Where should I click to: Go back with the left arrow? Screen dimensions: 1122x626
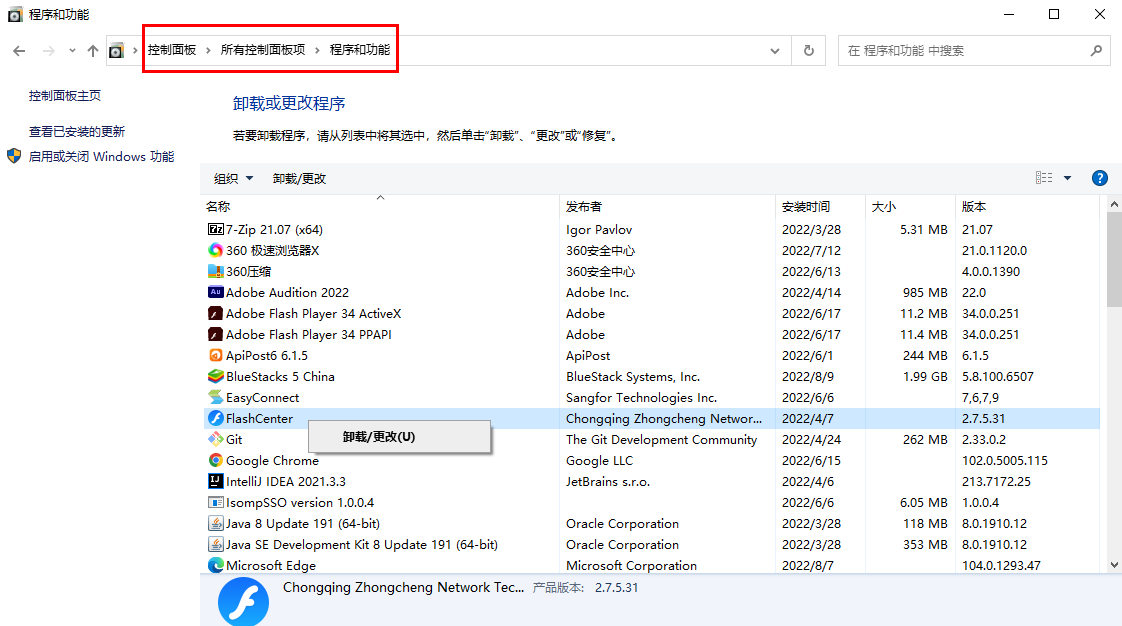pos(19,51)
